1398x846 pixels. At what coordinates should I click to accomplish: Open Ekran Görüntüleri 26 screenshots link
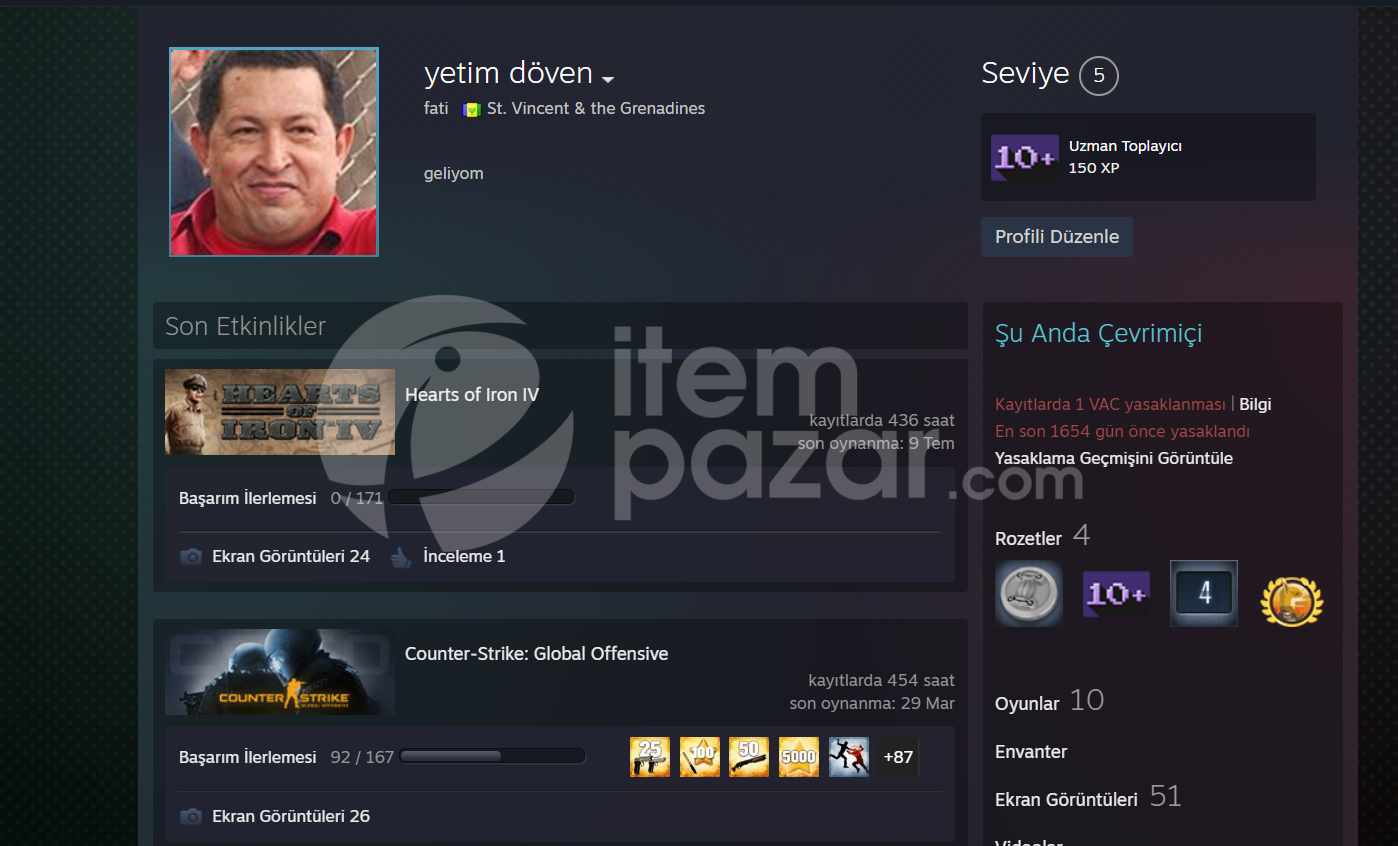point(291,816)
